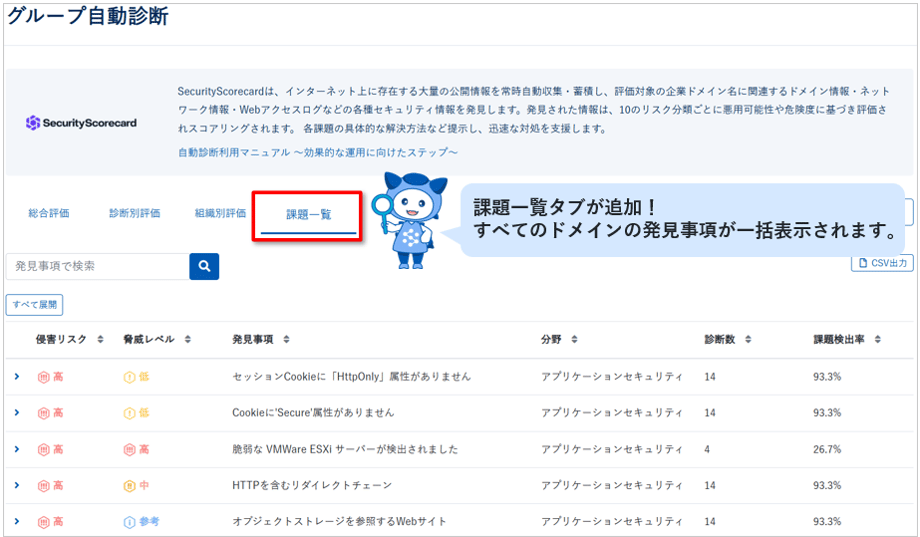The height and width of the screenshot is (537, 920).
Task: Click the 26.7% detection rate value
Action: 827,449
